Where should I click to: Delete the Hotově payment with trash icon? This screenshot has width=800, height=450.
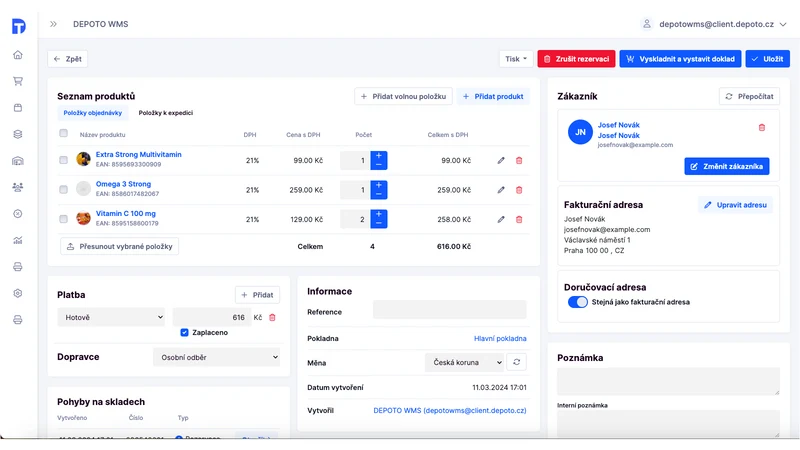coord(272,317)
